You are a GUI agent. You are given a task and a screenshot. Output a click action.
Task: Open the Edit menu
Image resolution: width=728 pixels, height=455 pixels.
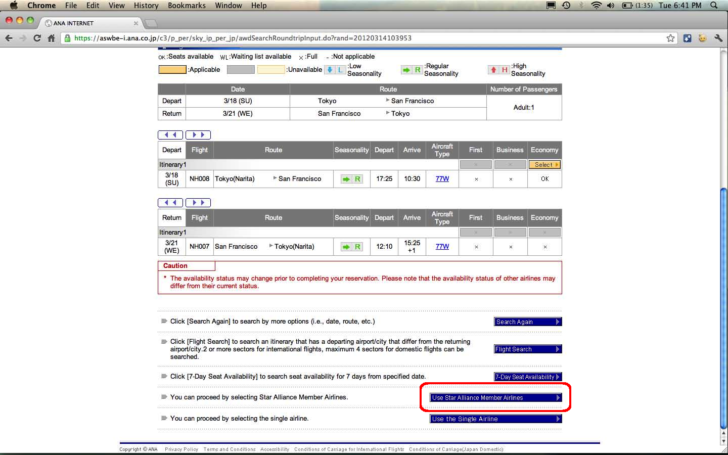(x=92, y=6)
